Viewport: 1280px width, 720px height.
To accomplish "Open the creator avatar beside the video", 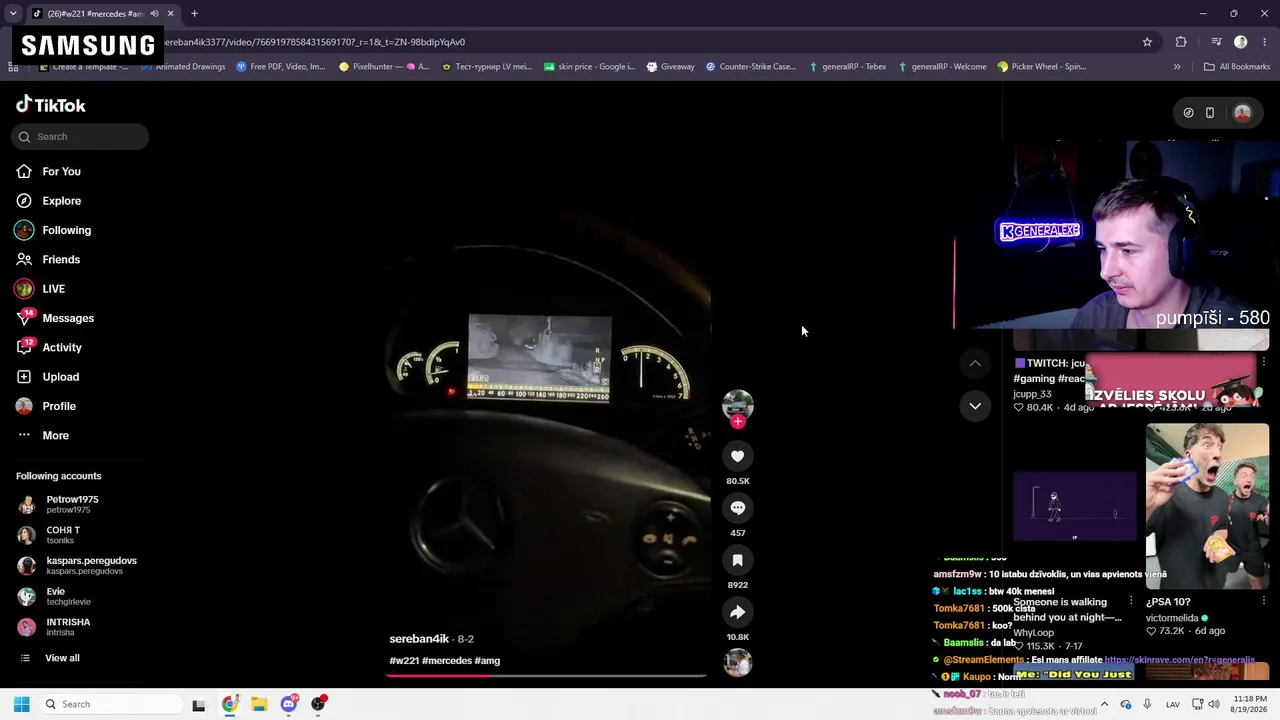I will click(738, 404).
